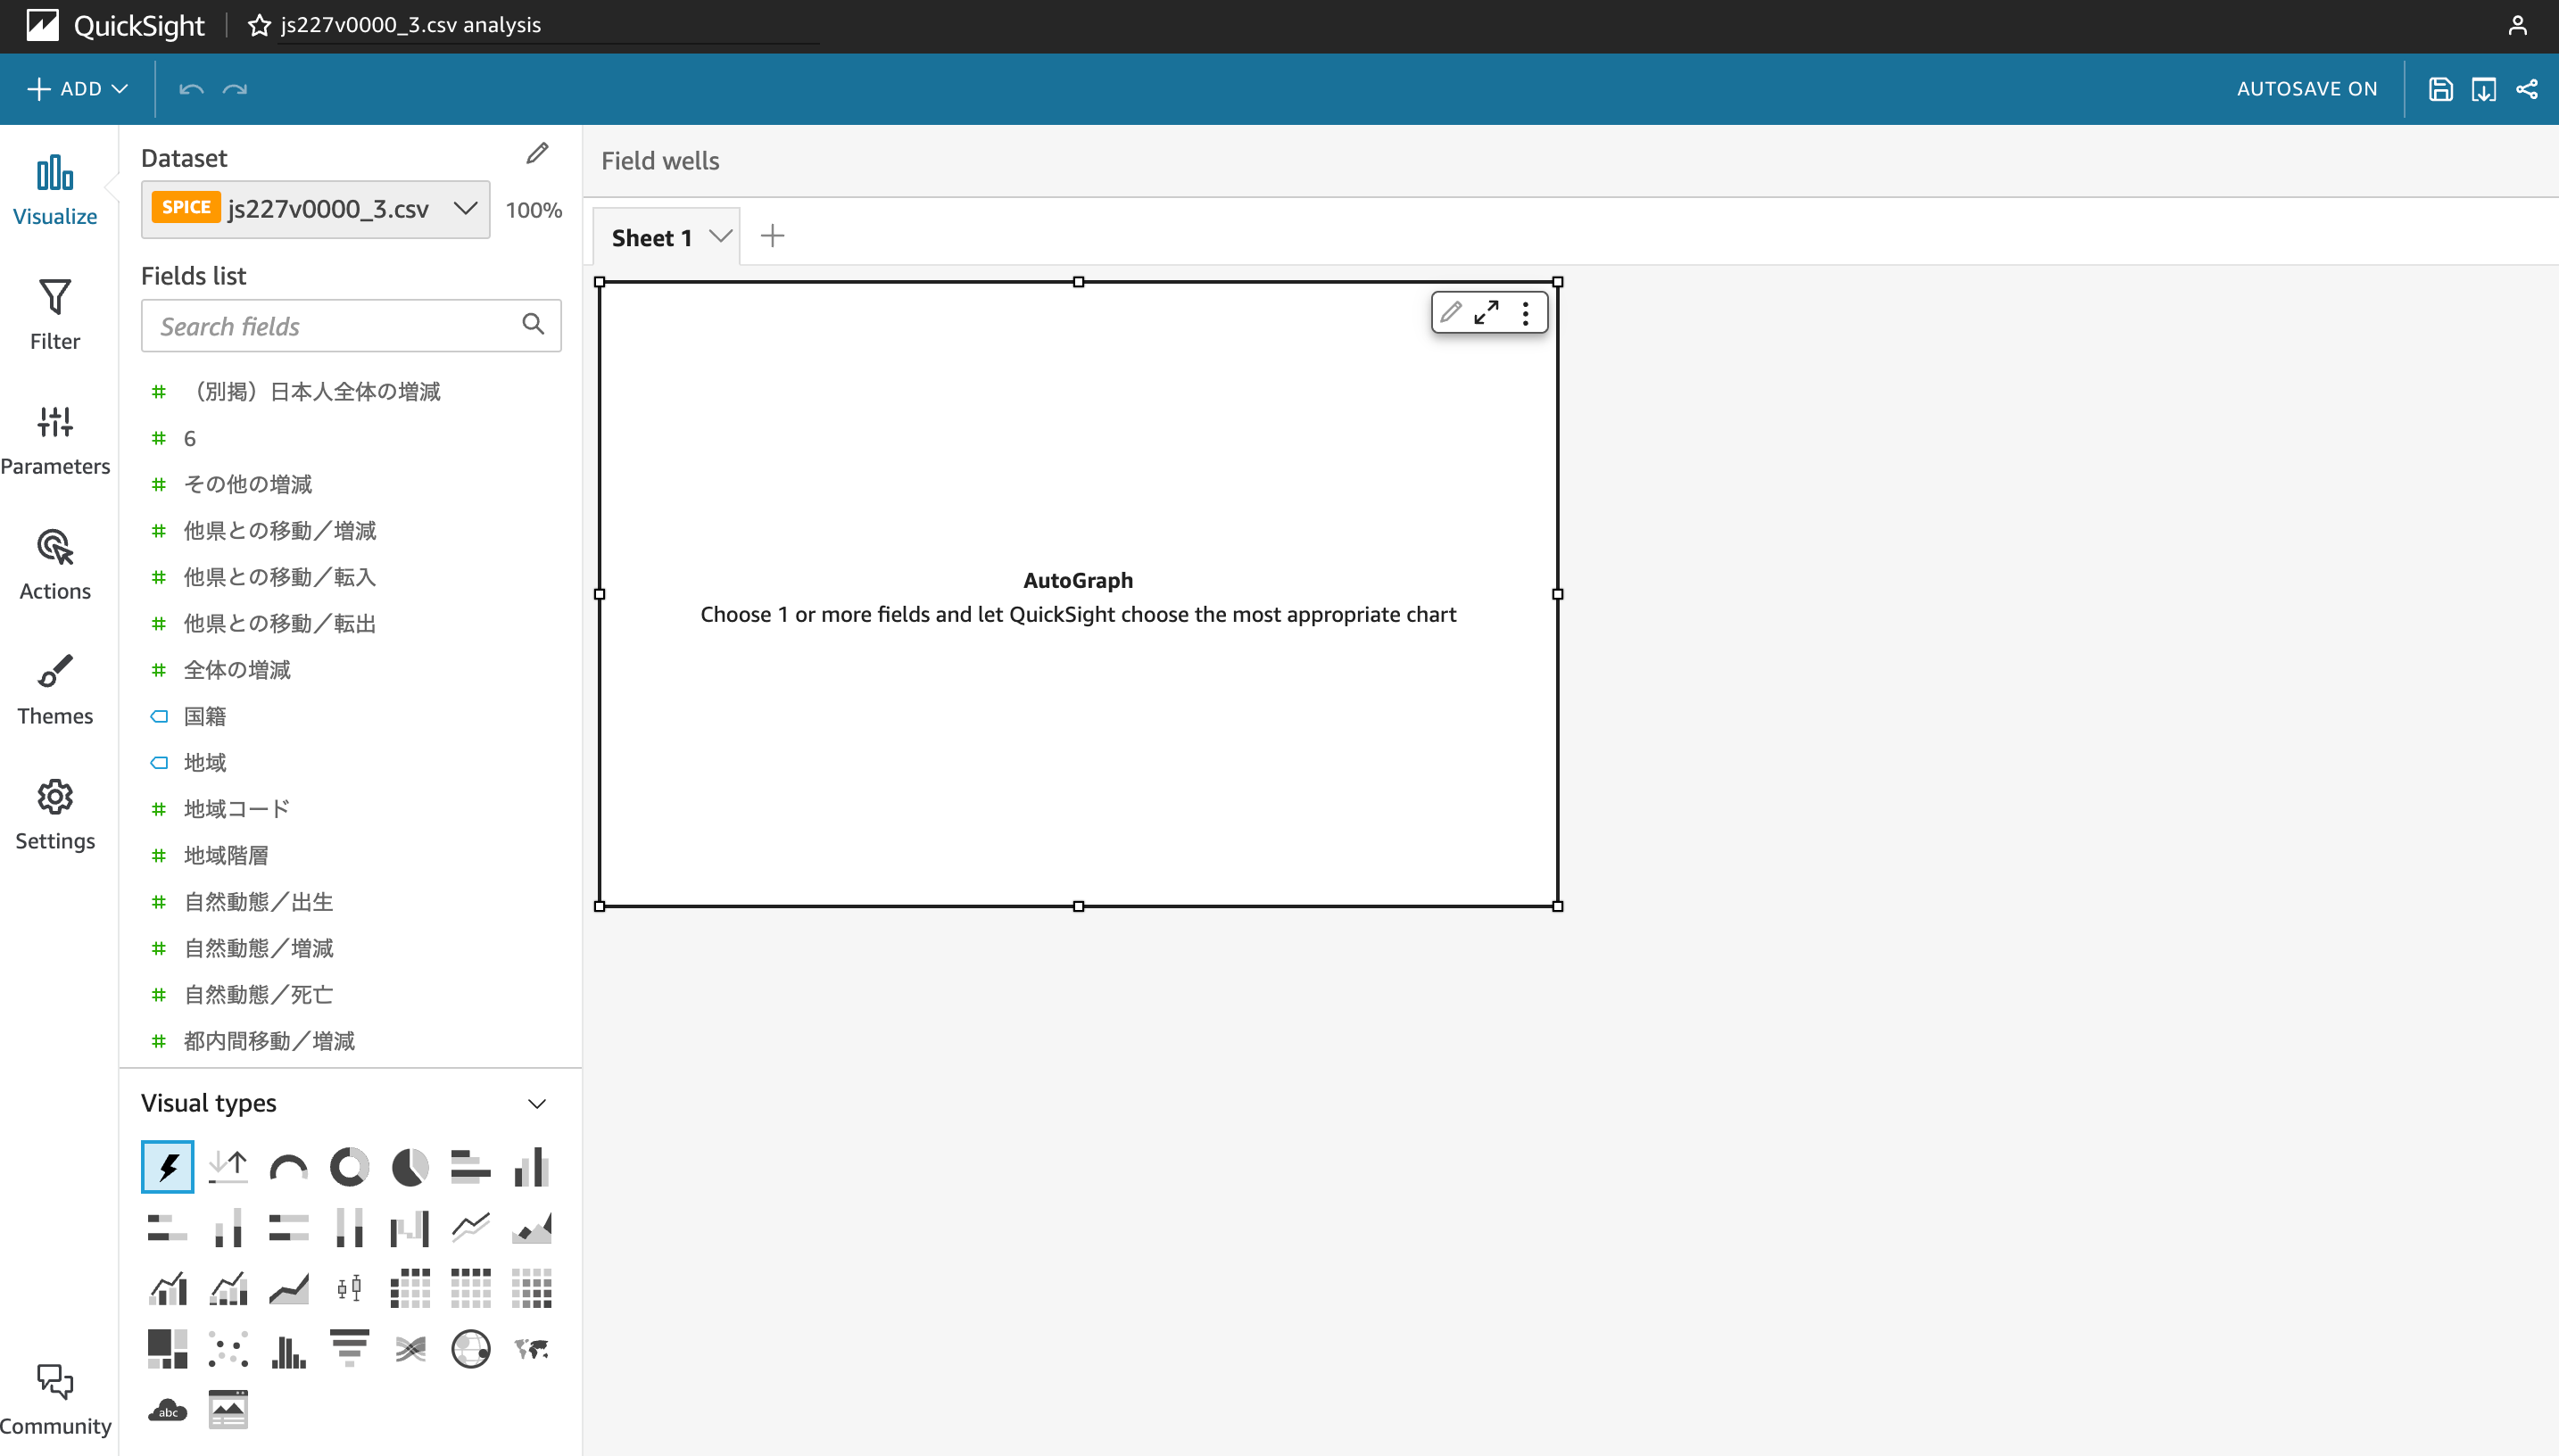
Task: Select the gauge chart visual type
Action: point(289,1167)
